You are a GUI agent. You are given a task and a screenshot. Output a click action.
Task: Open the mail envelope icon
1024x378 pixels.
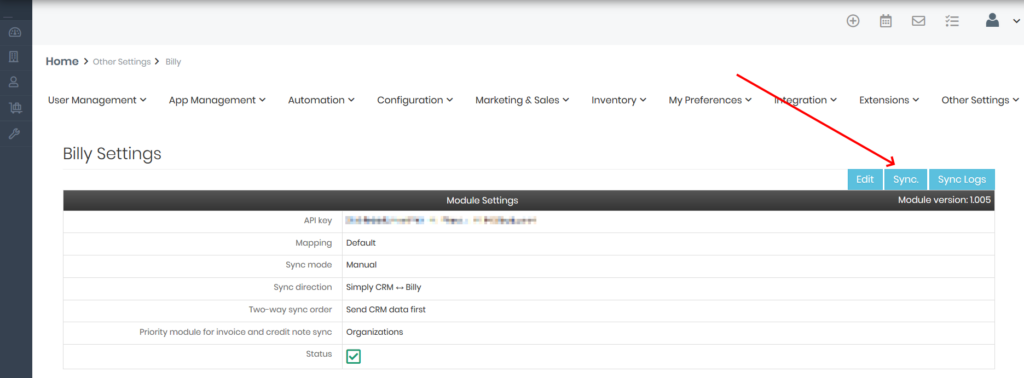(x=918, y=21)
